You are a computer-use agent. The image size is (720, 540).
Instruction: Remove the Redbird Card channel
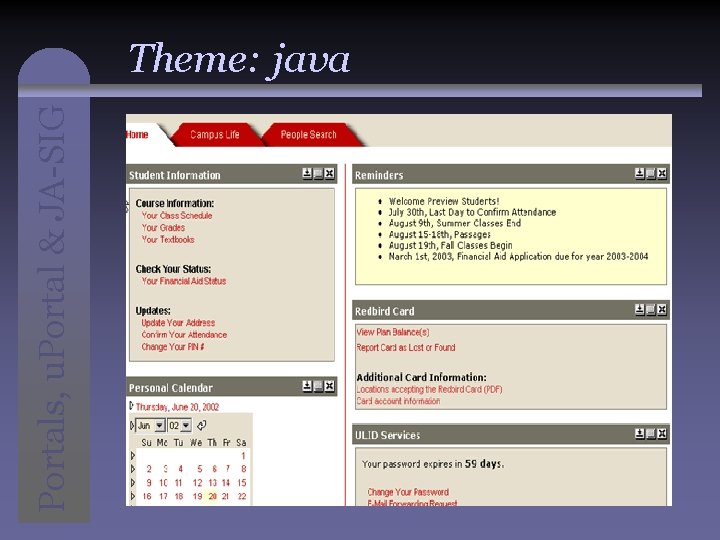tap(662, 309)
